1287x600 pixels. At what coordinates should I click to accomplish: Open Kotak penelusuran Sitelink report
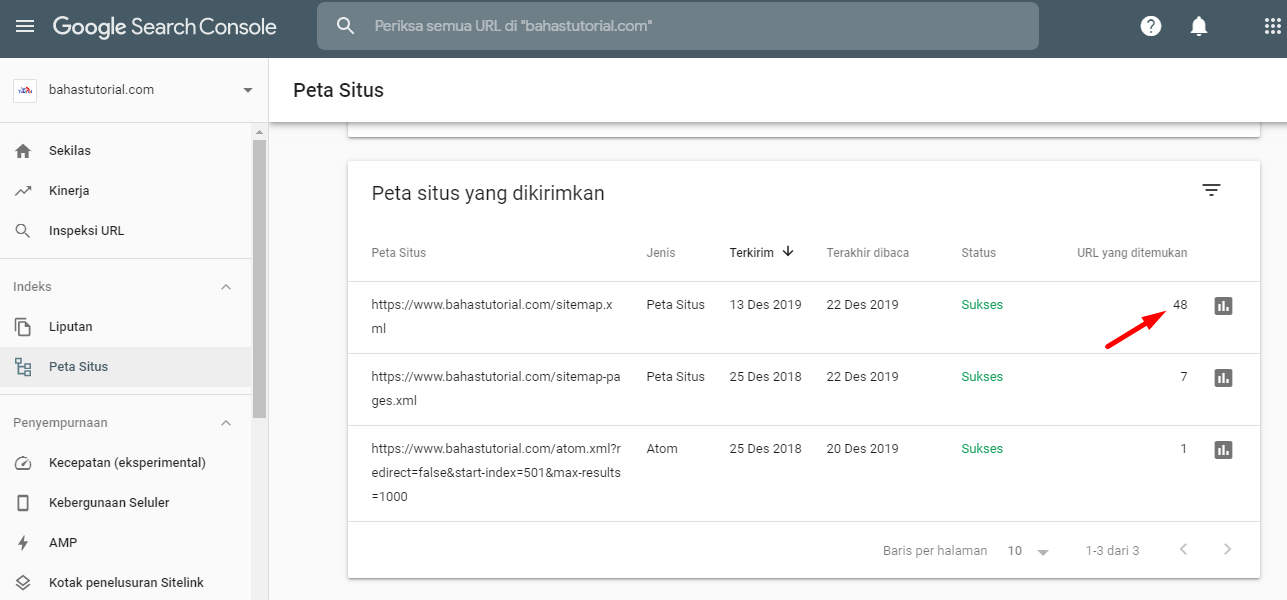coord(126,583)
